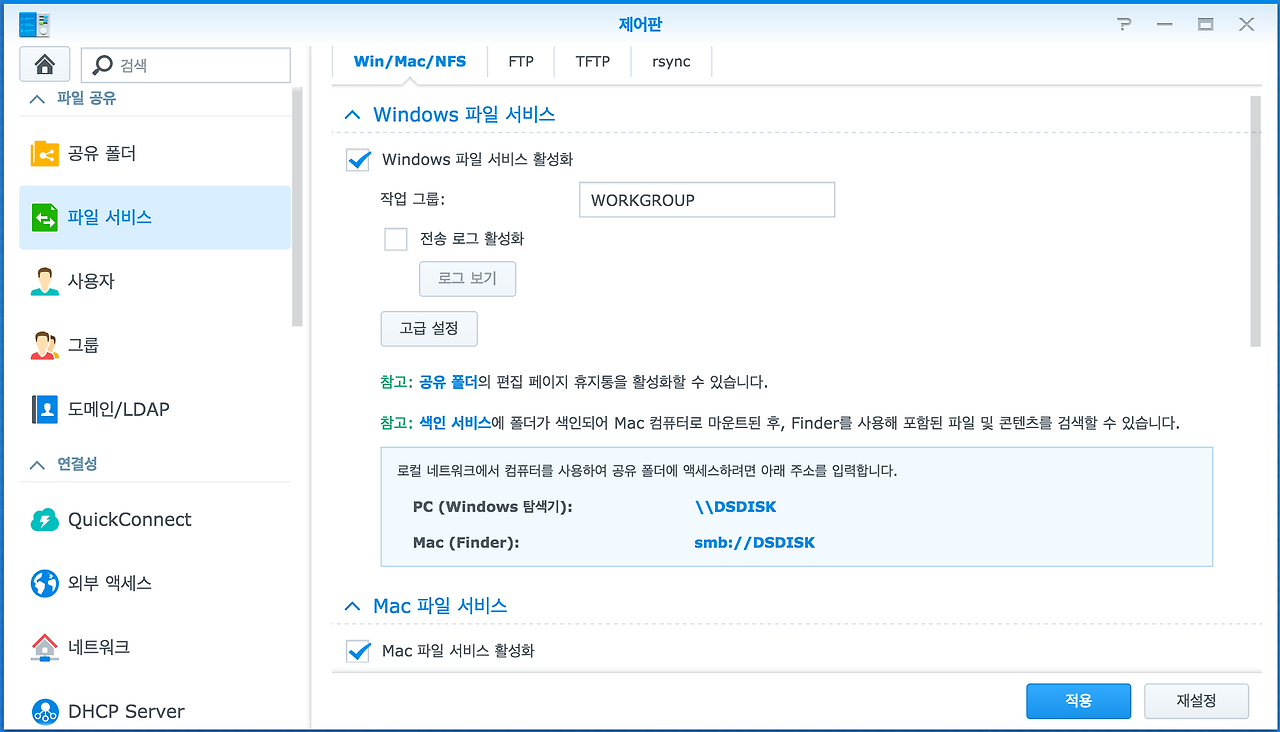This screenshot has width=1280, height=732.
Task: Switch to the FTP tab
Action: click(521, 61)
